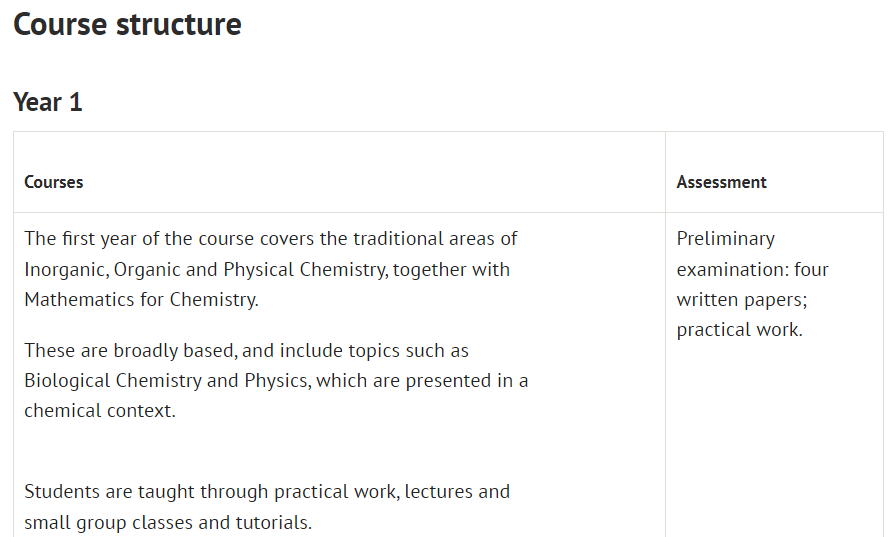Click the text examination: four

[x=753, y=270]
